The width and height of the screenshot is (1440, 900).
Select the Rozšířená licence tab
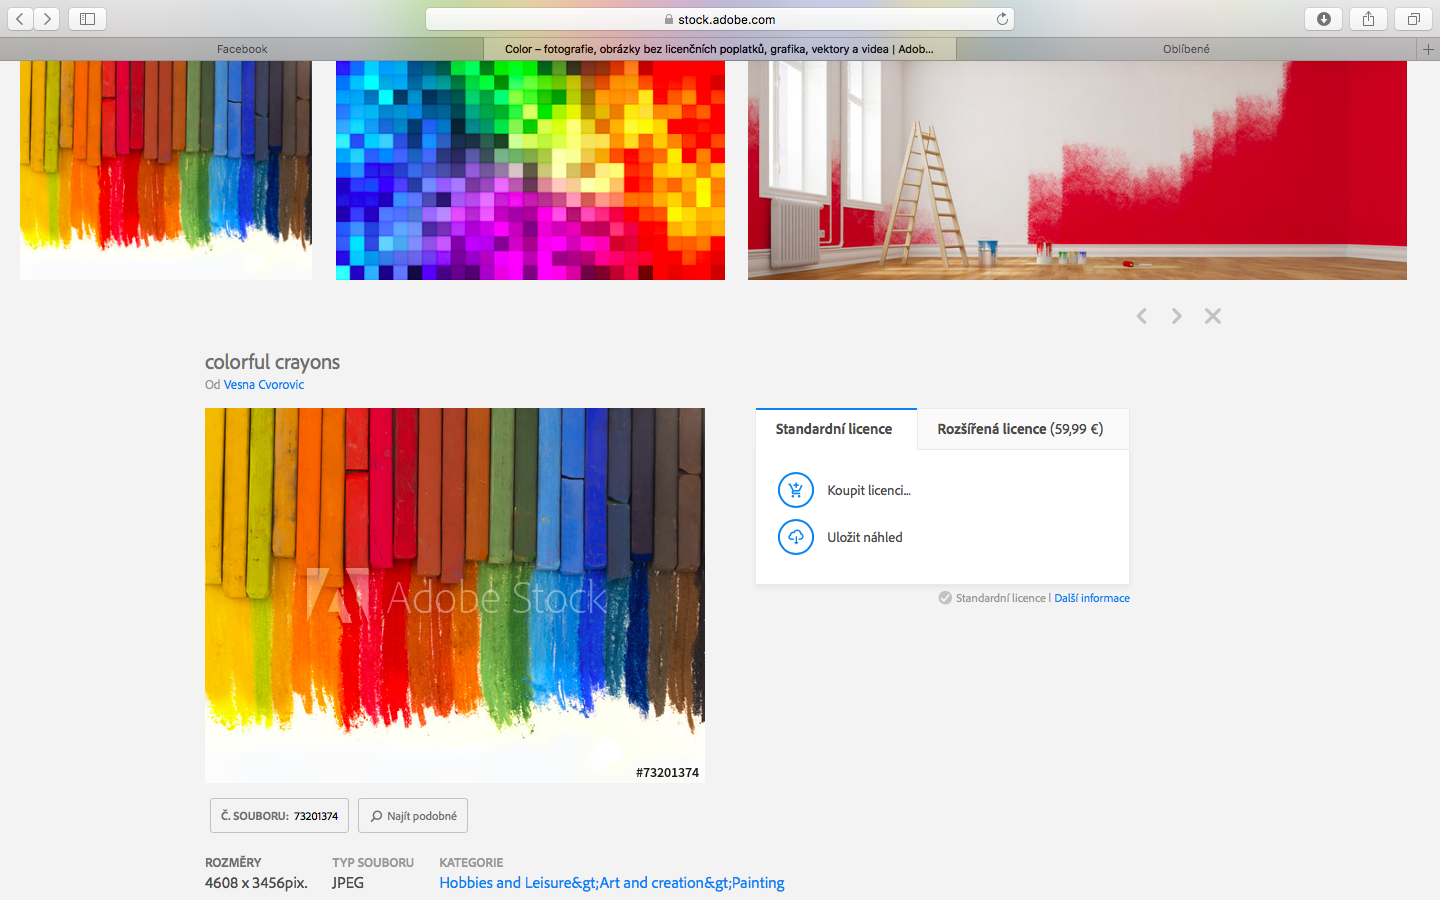click(x=1020, y=429)
